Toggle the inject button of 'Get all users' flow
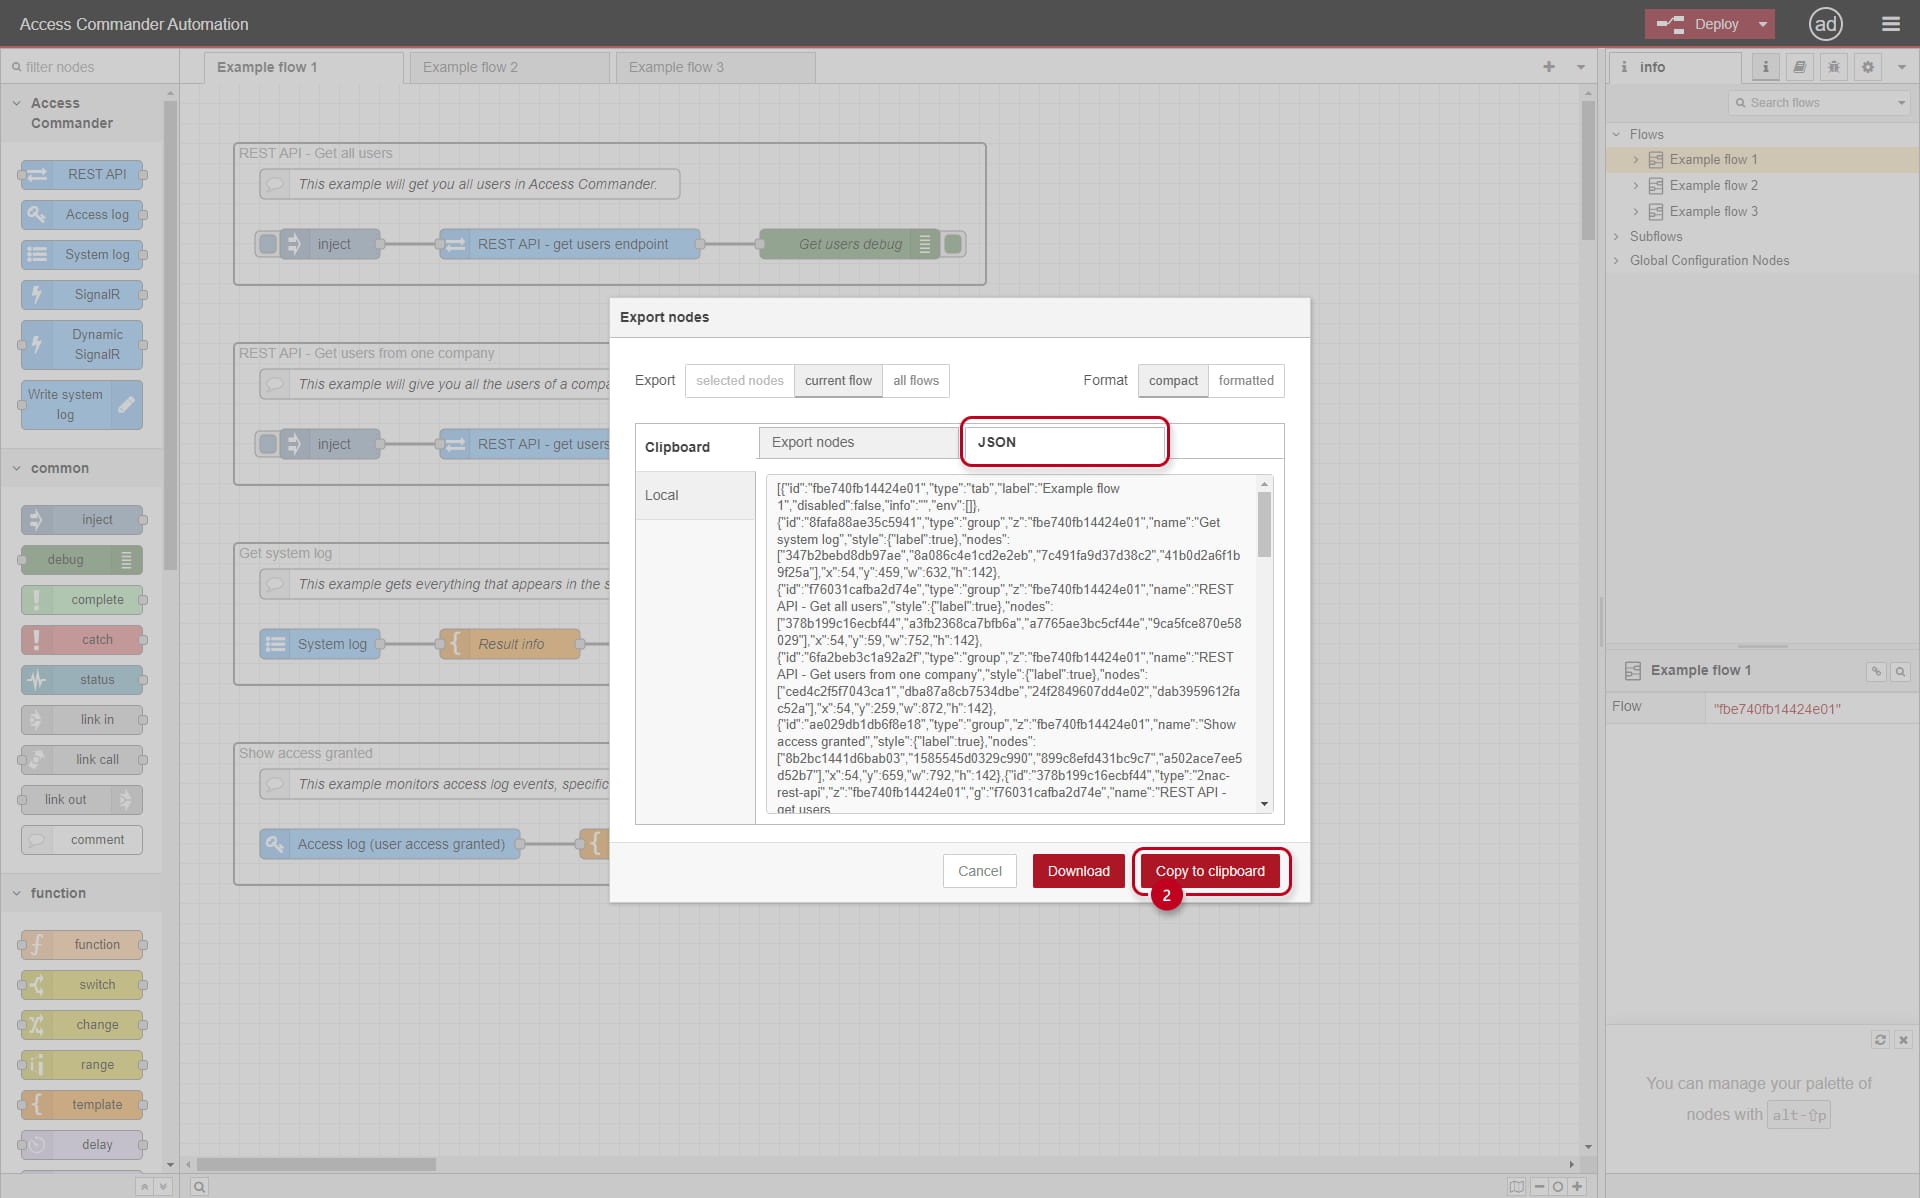 point(268,244)
